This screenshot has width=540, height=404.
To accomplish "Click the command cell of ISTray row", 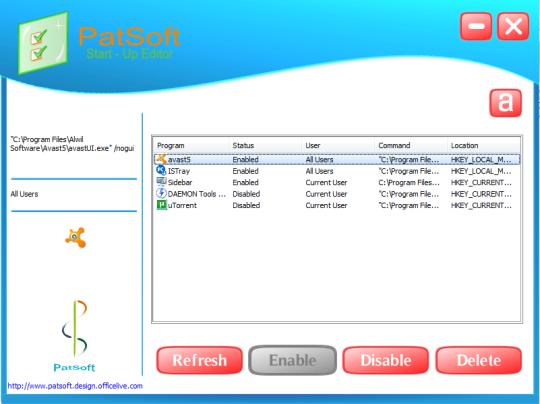I will point(409,171).
